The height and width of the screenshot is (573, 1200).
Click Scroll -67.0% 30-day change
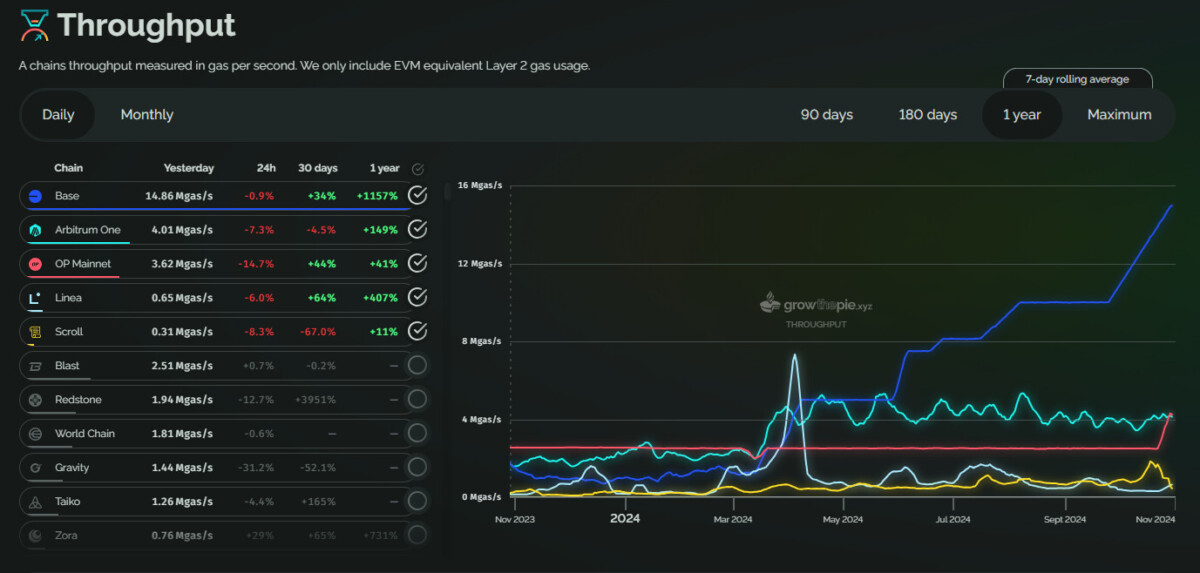tap(318, 332)
